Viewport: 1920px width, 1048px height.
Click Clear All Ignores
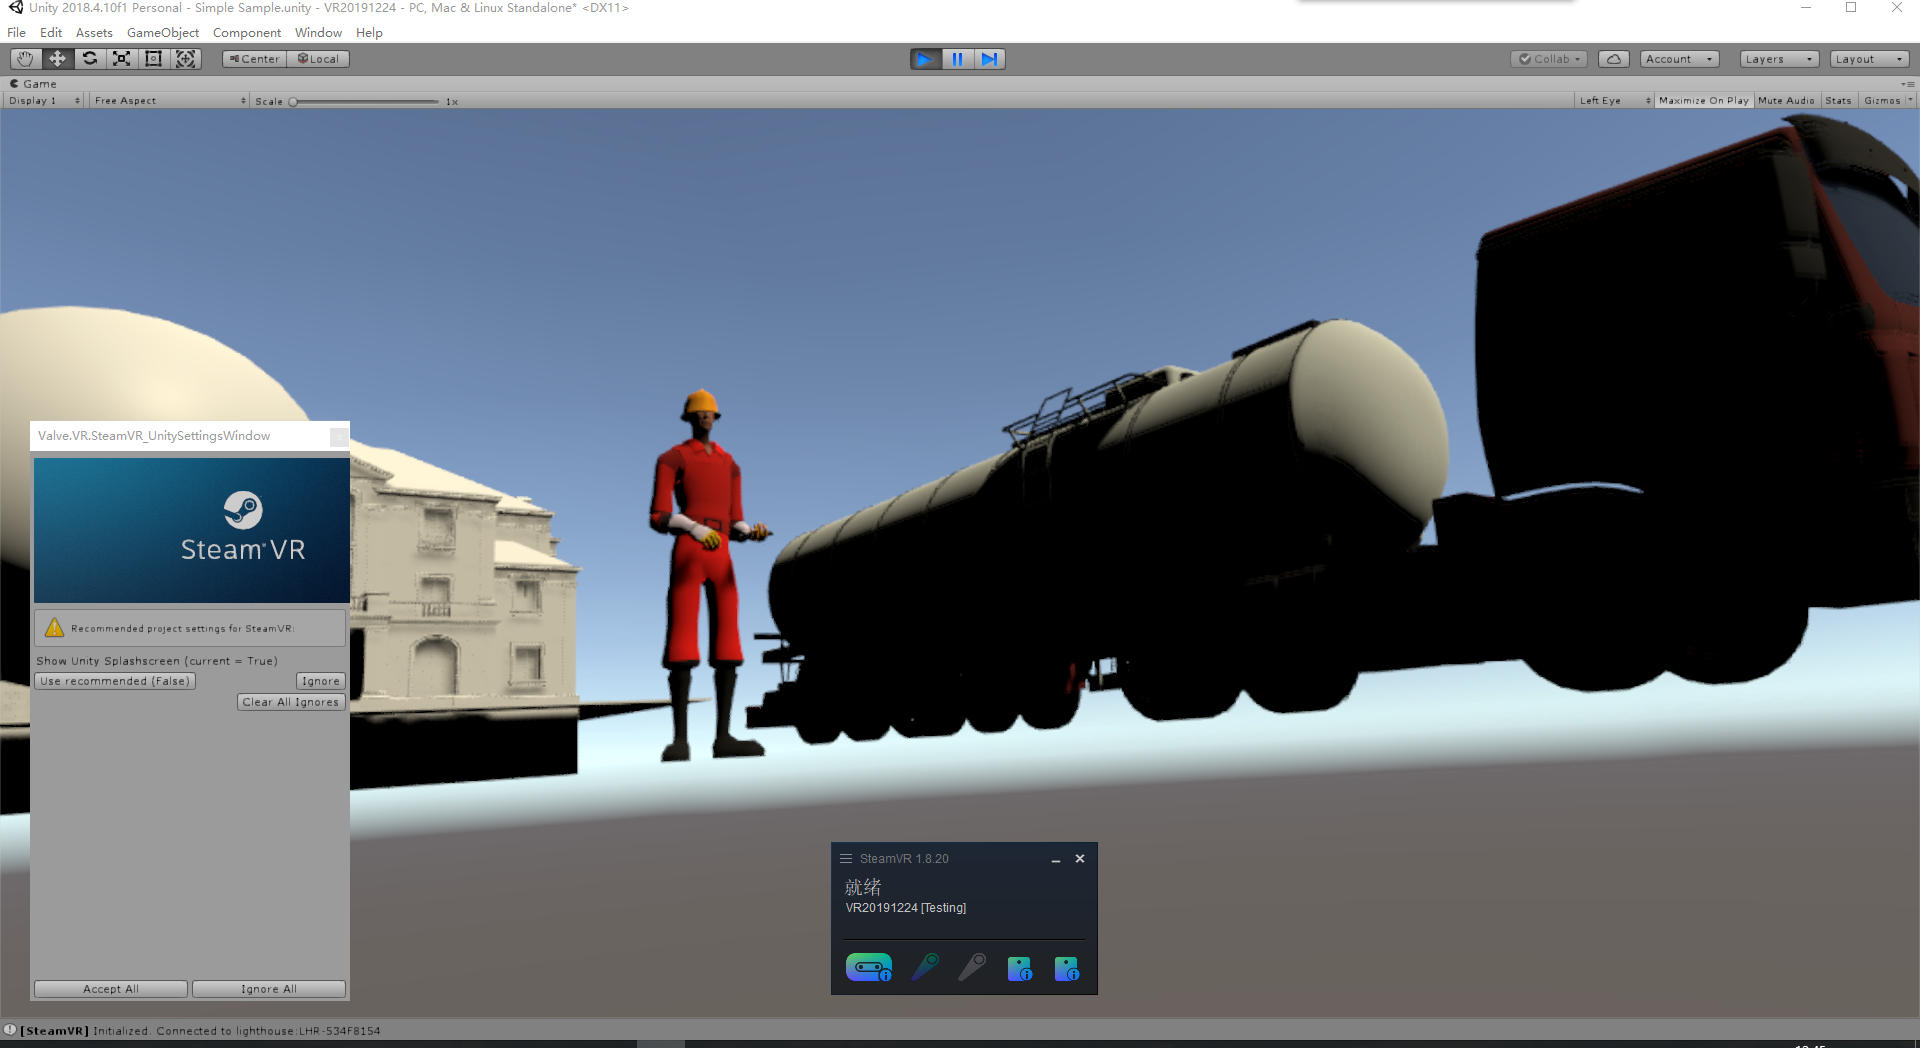click(x=291, y=702)
